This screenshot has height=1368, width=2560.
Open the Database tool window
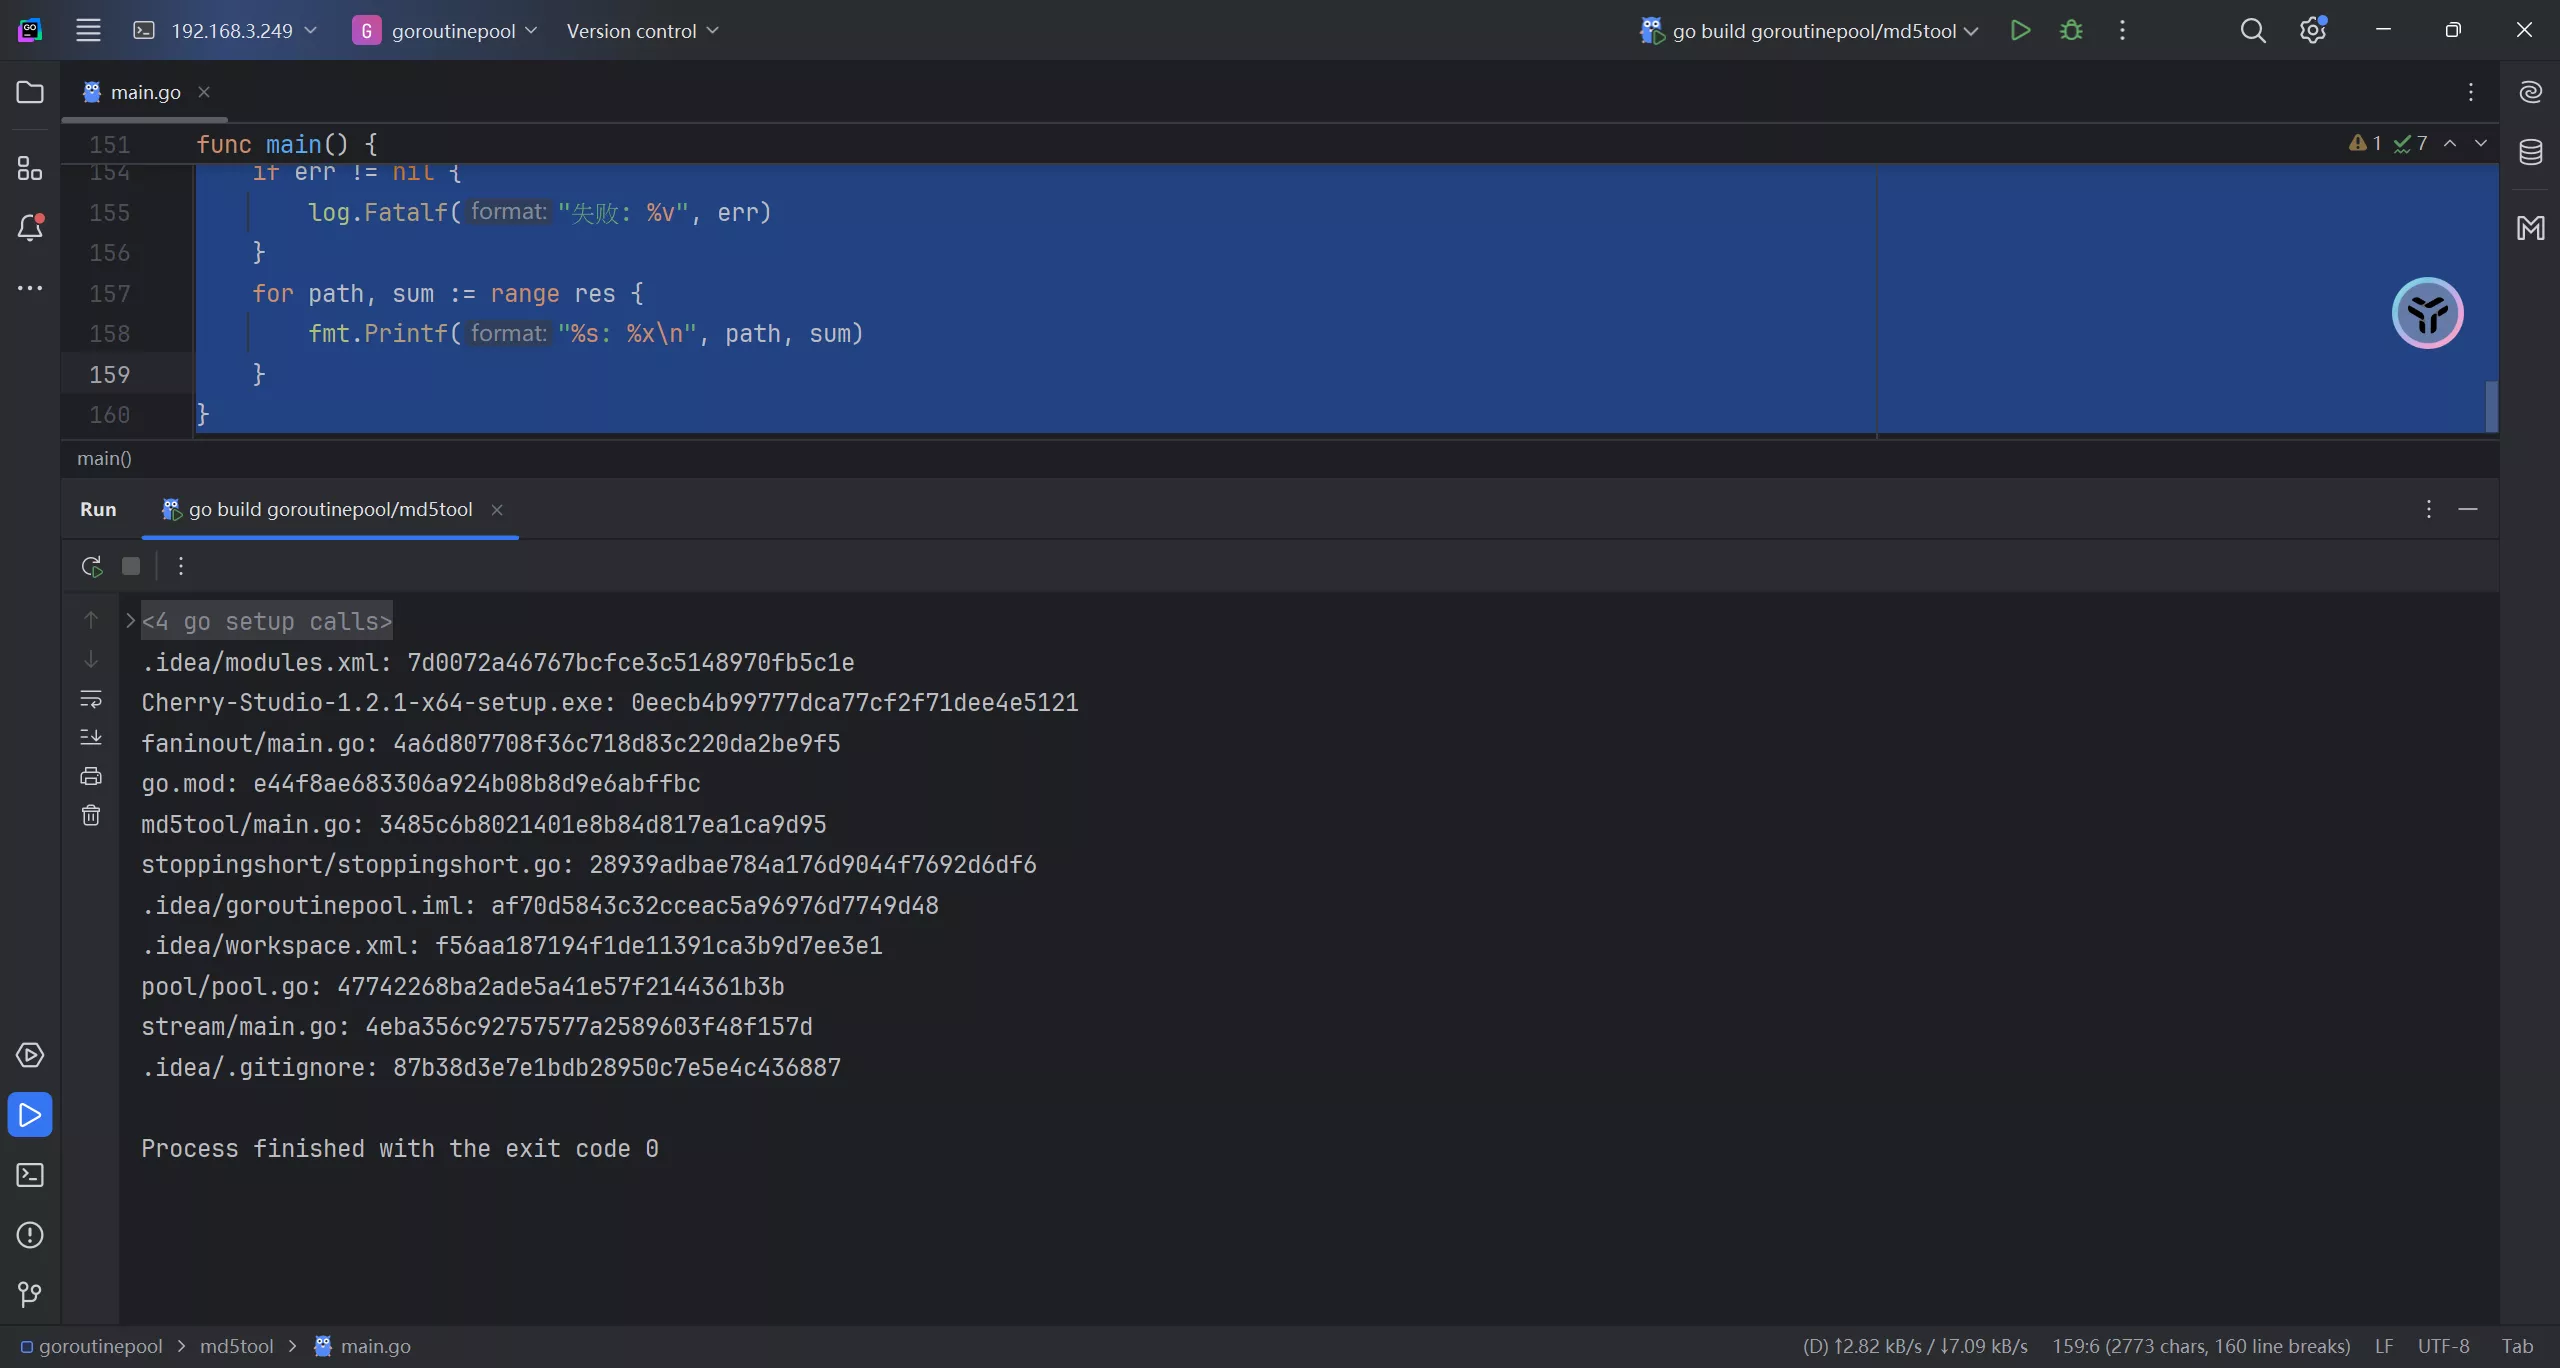pos(2530,152)
